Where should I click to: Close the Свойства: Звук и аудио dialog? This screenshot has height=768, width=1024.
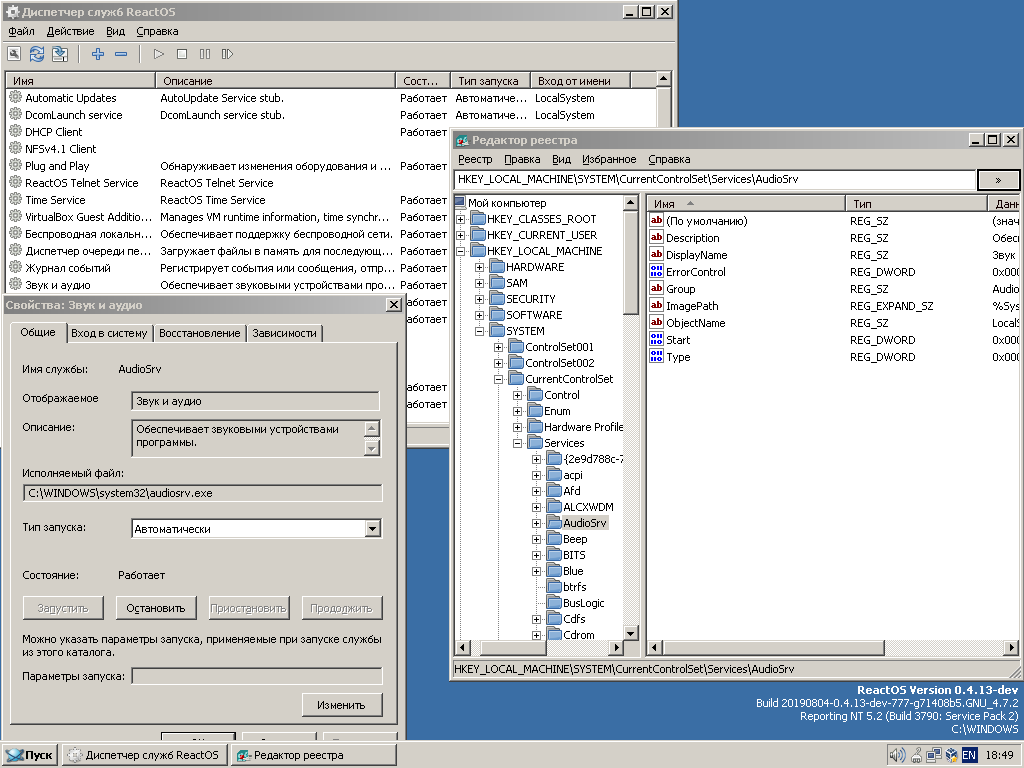394,305
